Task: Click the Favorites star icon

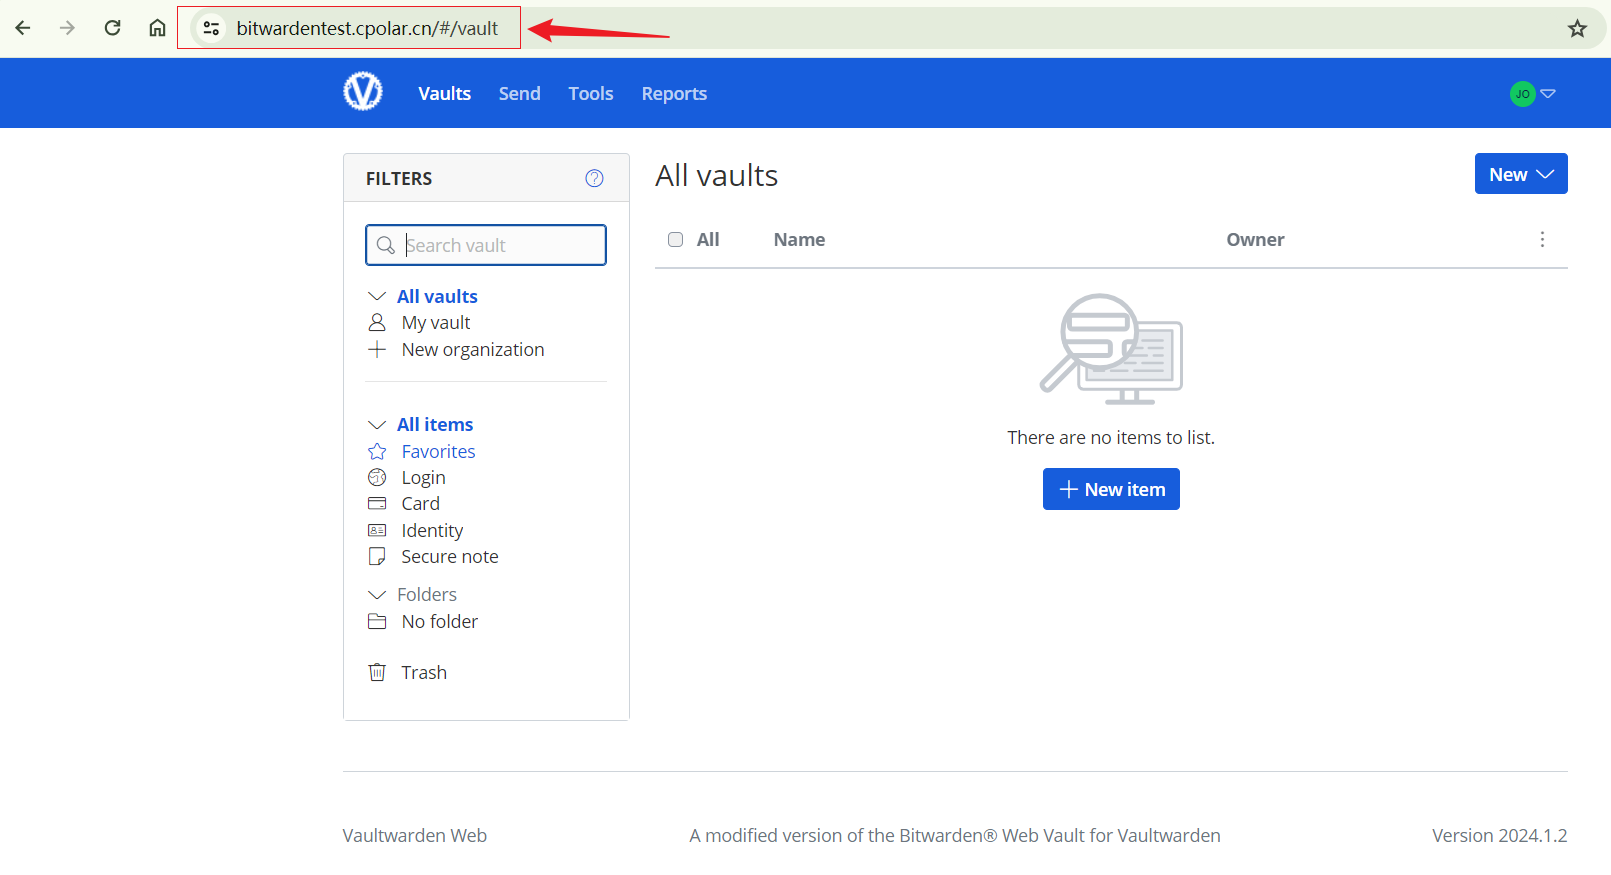Action: tap(377, 451)
